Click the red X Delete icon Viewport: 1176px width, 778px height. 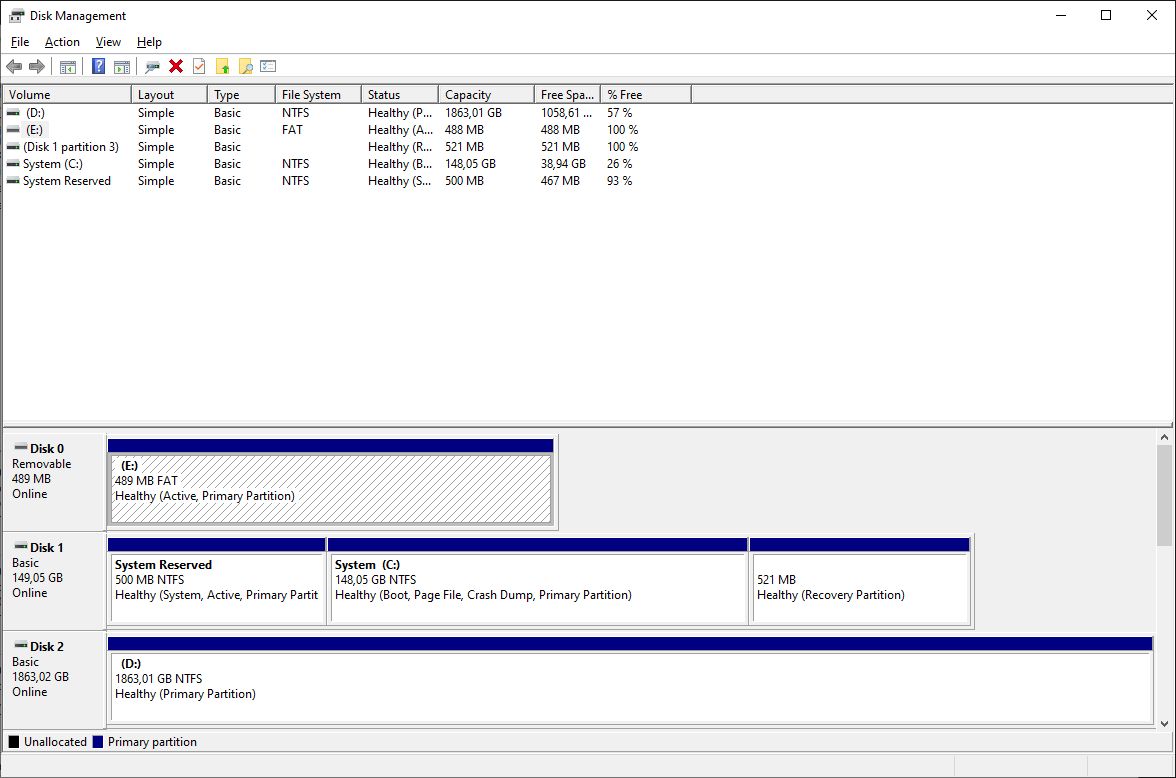[x=176, y=66]
